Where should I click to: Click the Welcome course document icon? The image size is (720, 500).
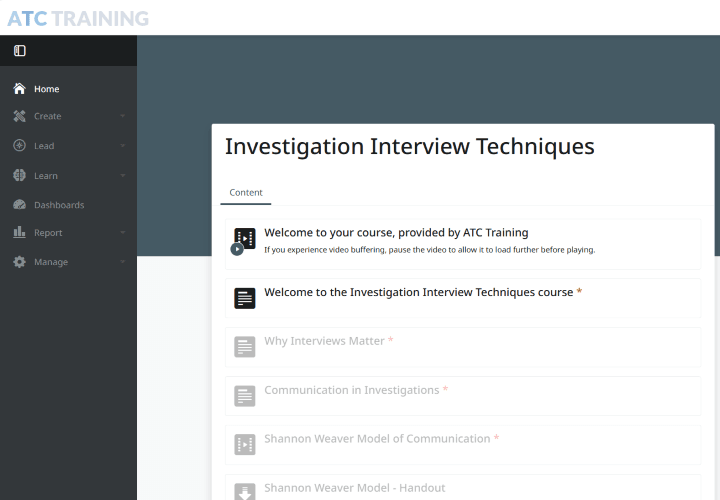tap(244, 298)
